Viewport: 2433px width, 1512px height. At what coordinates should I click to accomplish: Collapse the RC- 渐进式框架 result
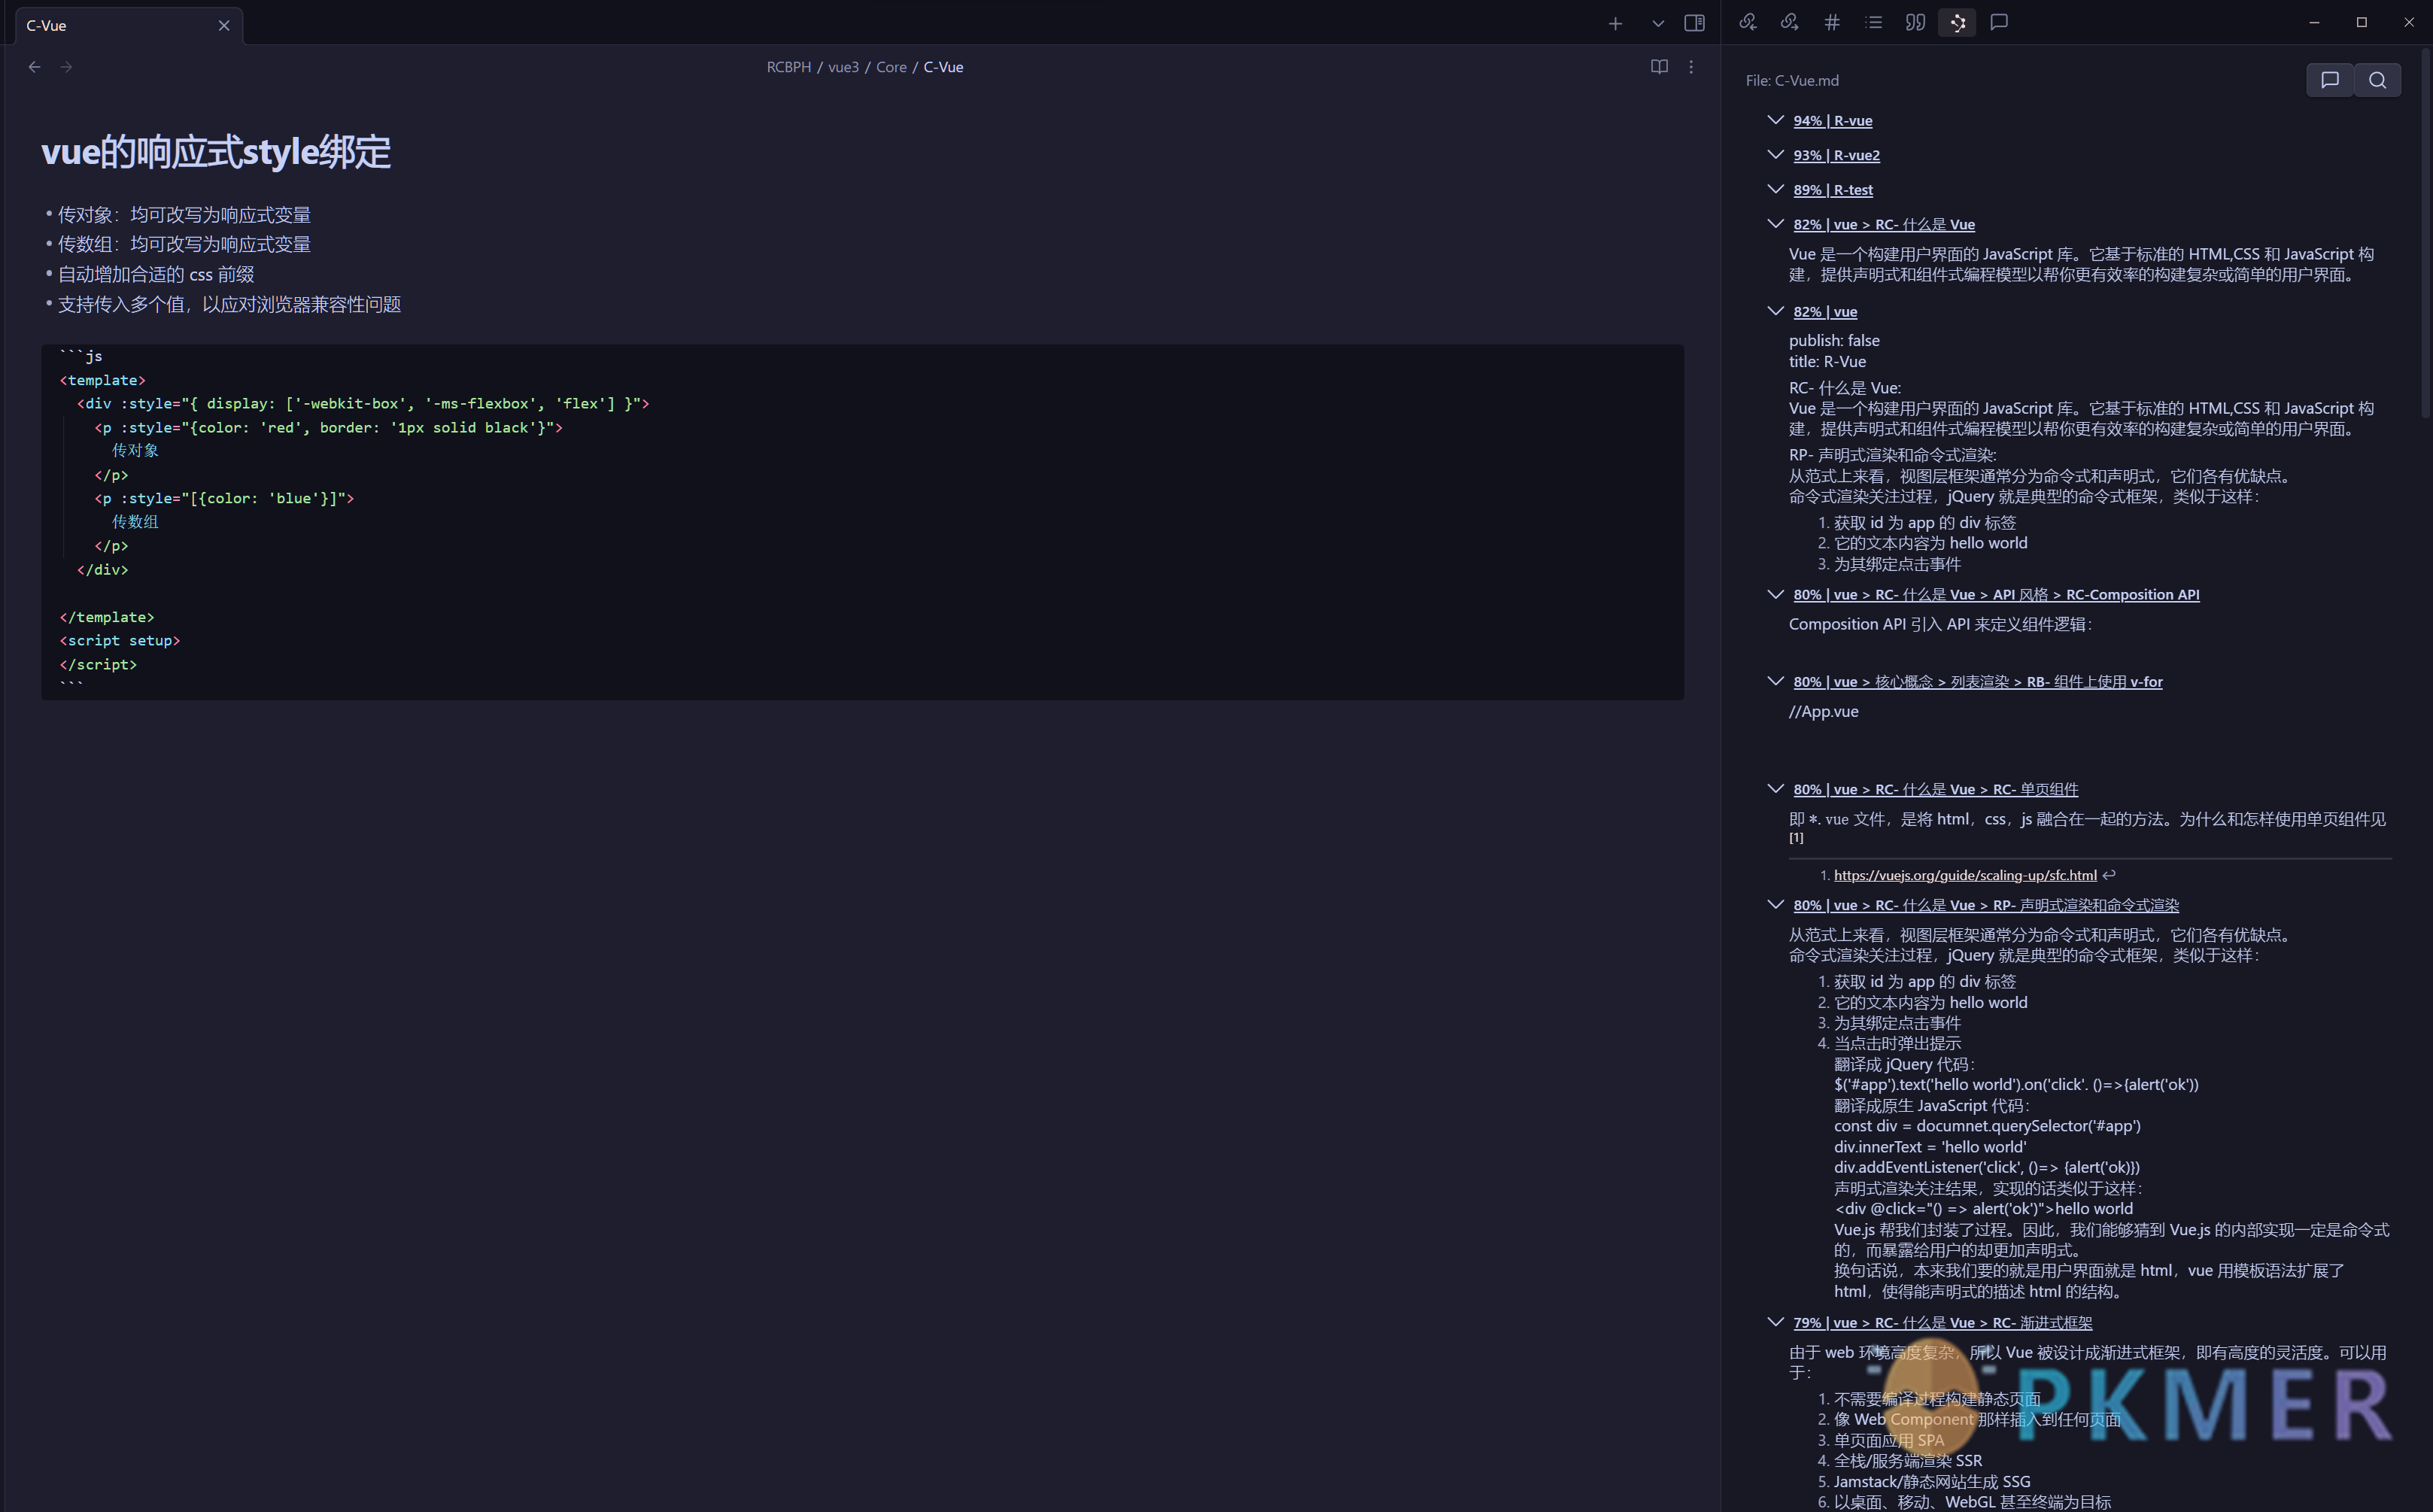[x=1775, y=1322]
